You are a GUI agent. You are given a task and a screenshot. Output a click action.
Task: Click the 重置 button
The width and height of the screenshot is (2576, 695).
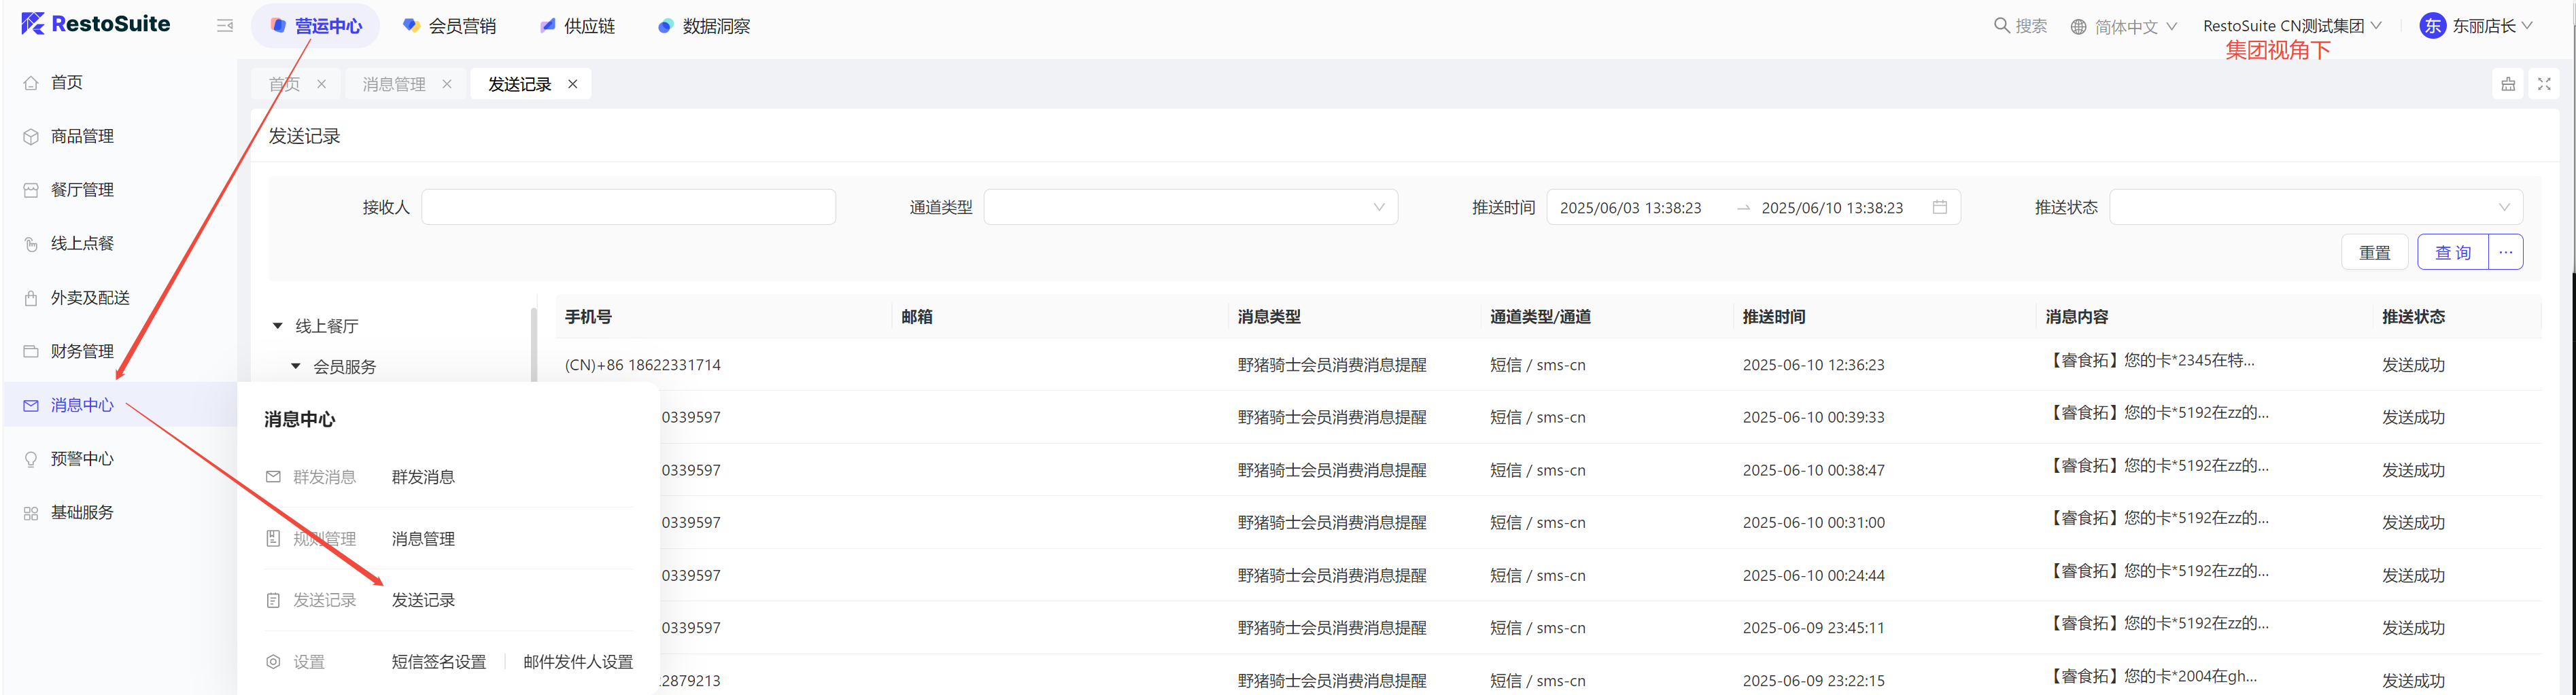tap(2374, 252)
